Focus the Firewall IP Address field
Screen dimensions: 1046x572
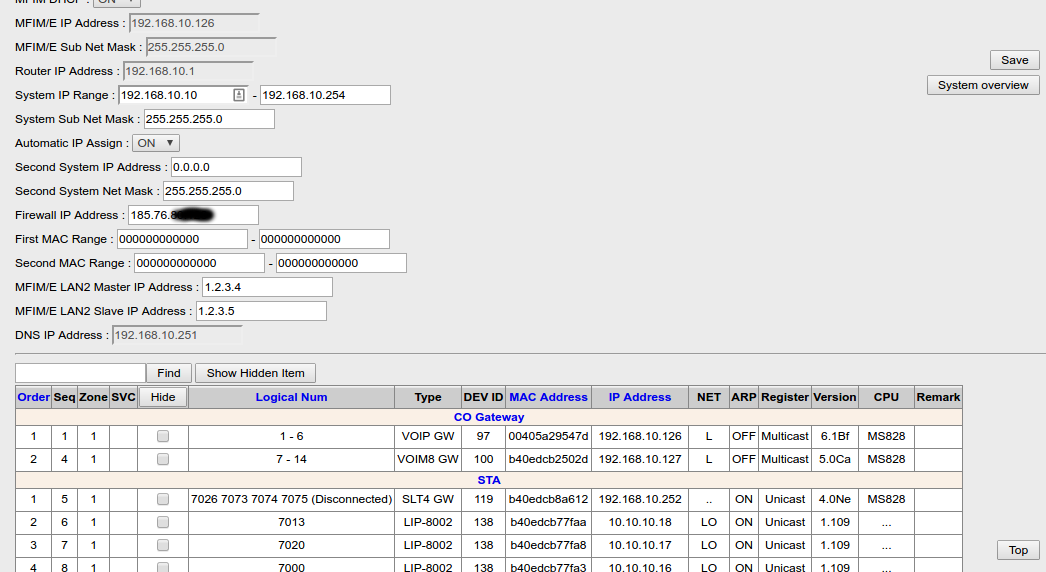pos(193,215)
